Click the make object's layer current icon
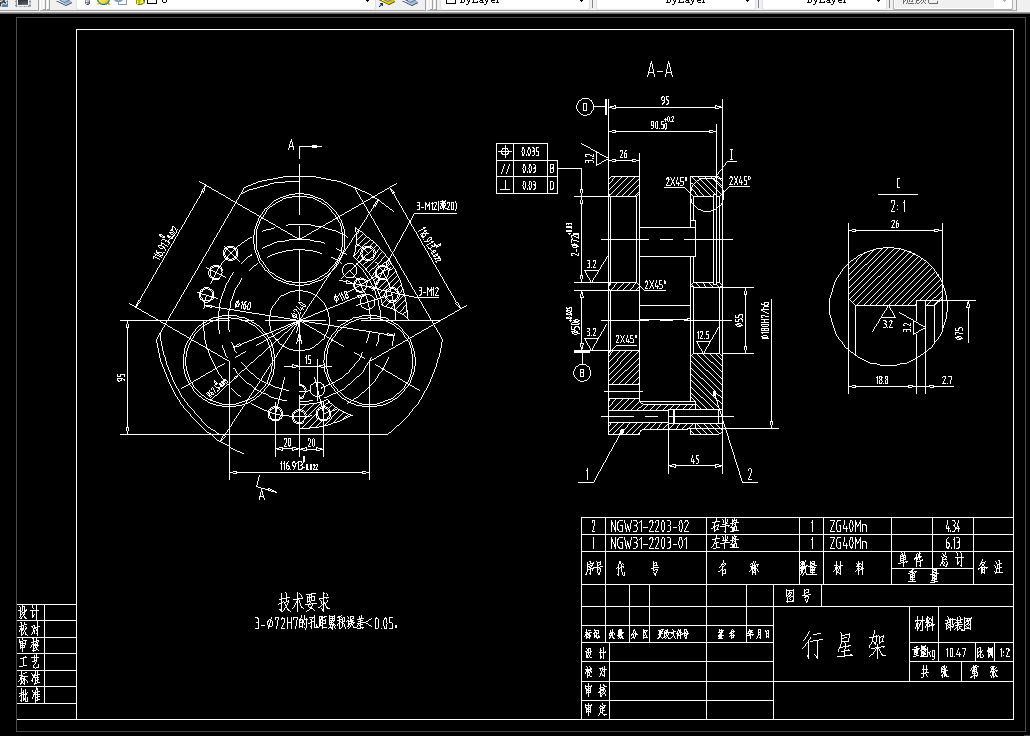The image size is (1030, 736). tap(388, 3)
